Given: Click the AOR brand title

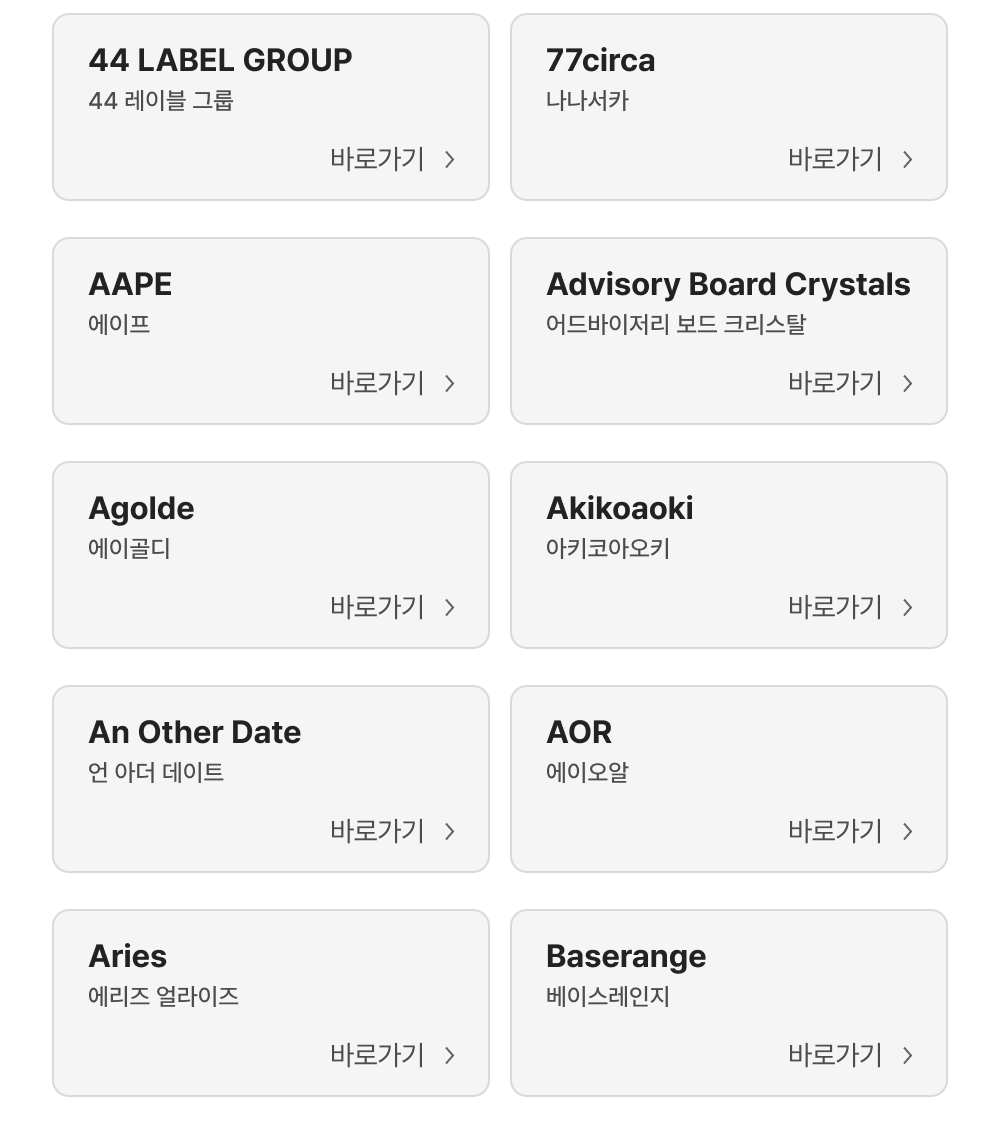Looking at the screenshot, I should click(x=579, y=732).
